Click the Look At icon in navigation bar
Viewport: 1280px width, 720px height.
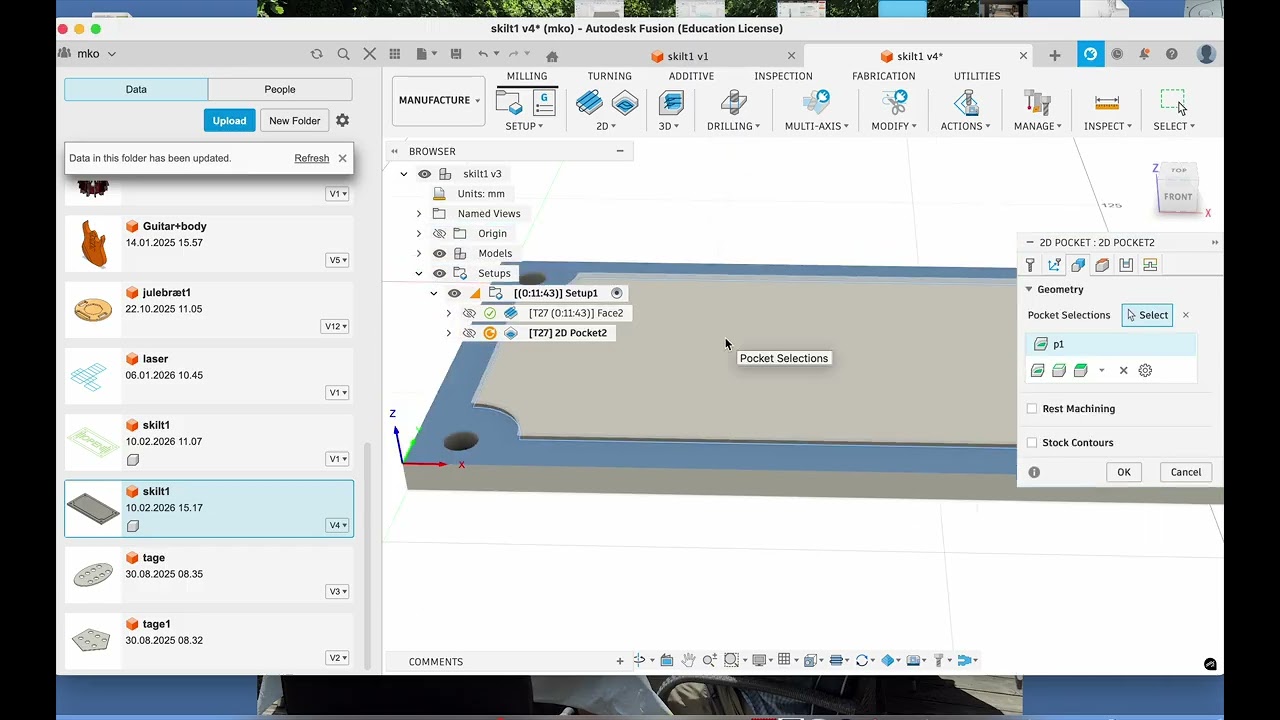click(666, 660)
